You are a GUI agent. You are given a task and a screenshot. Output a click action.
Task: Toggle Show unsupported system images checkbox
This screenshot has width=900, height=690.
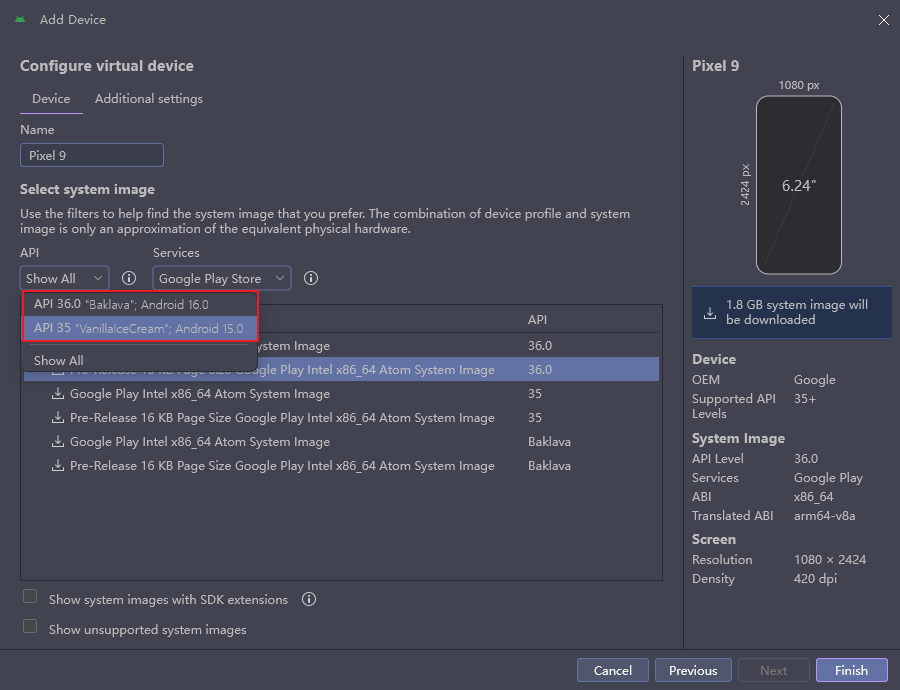[x=30, y=628]
